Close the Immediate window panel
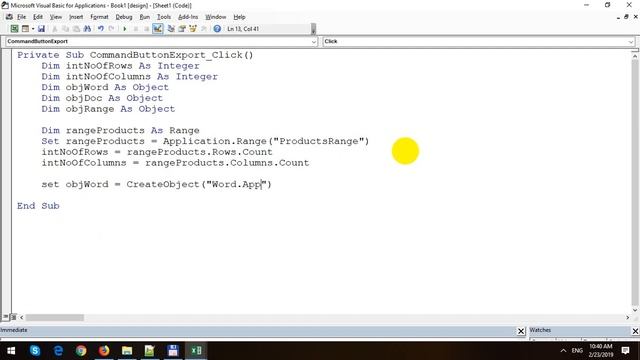This screenshot has height=360, width=640. click(x=521, y=331)
